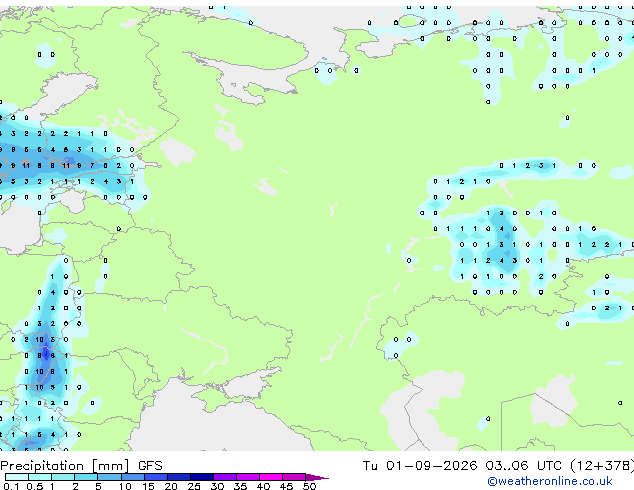The image size is (634, 490).
Task: Click the violet swatch between 30 and 35
Action: click(x=225, y=477)
